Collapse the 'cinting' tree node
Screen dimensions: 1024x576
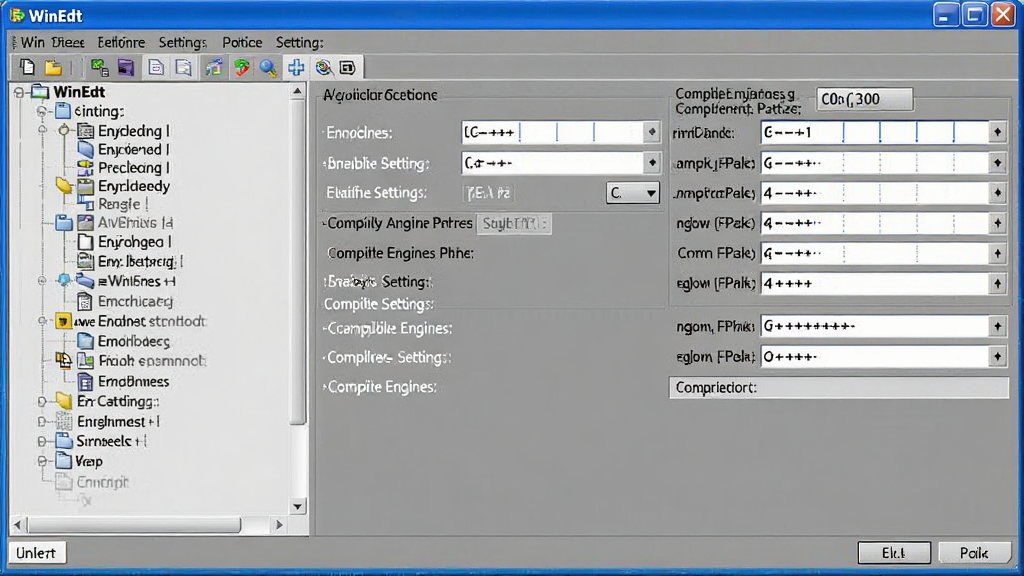(42, 112)
